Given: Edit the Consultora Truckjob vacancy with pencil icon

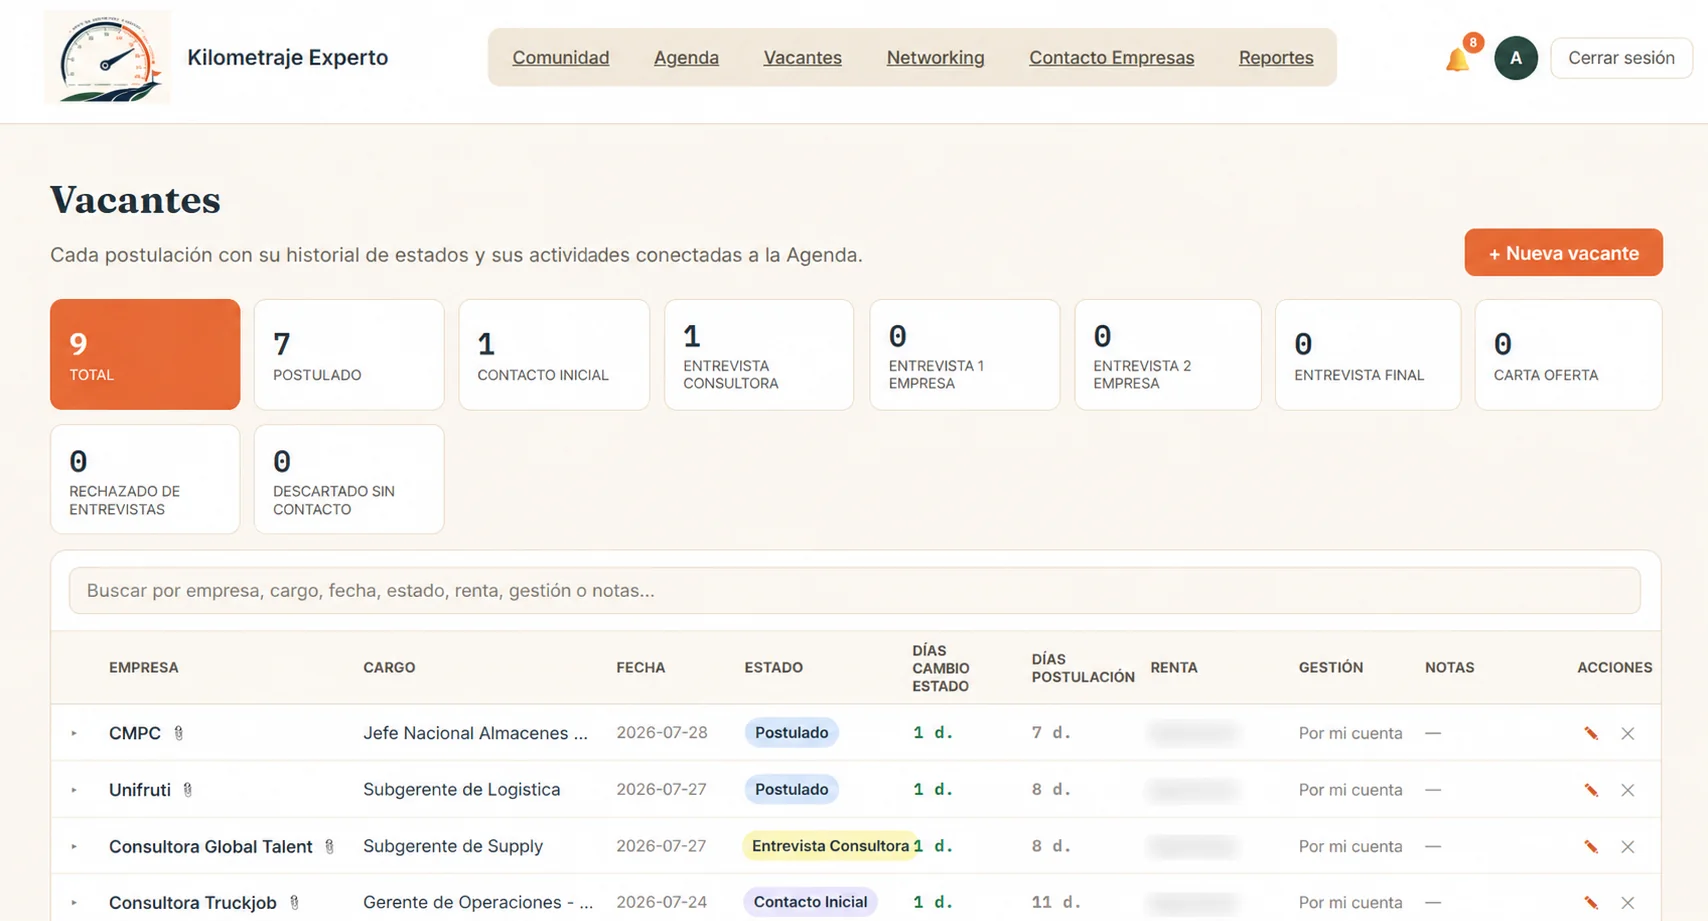Looking at the screenshot, I should coord(1590,902).
